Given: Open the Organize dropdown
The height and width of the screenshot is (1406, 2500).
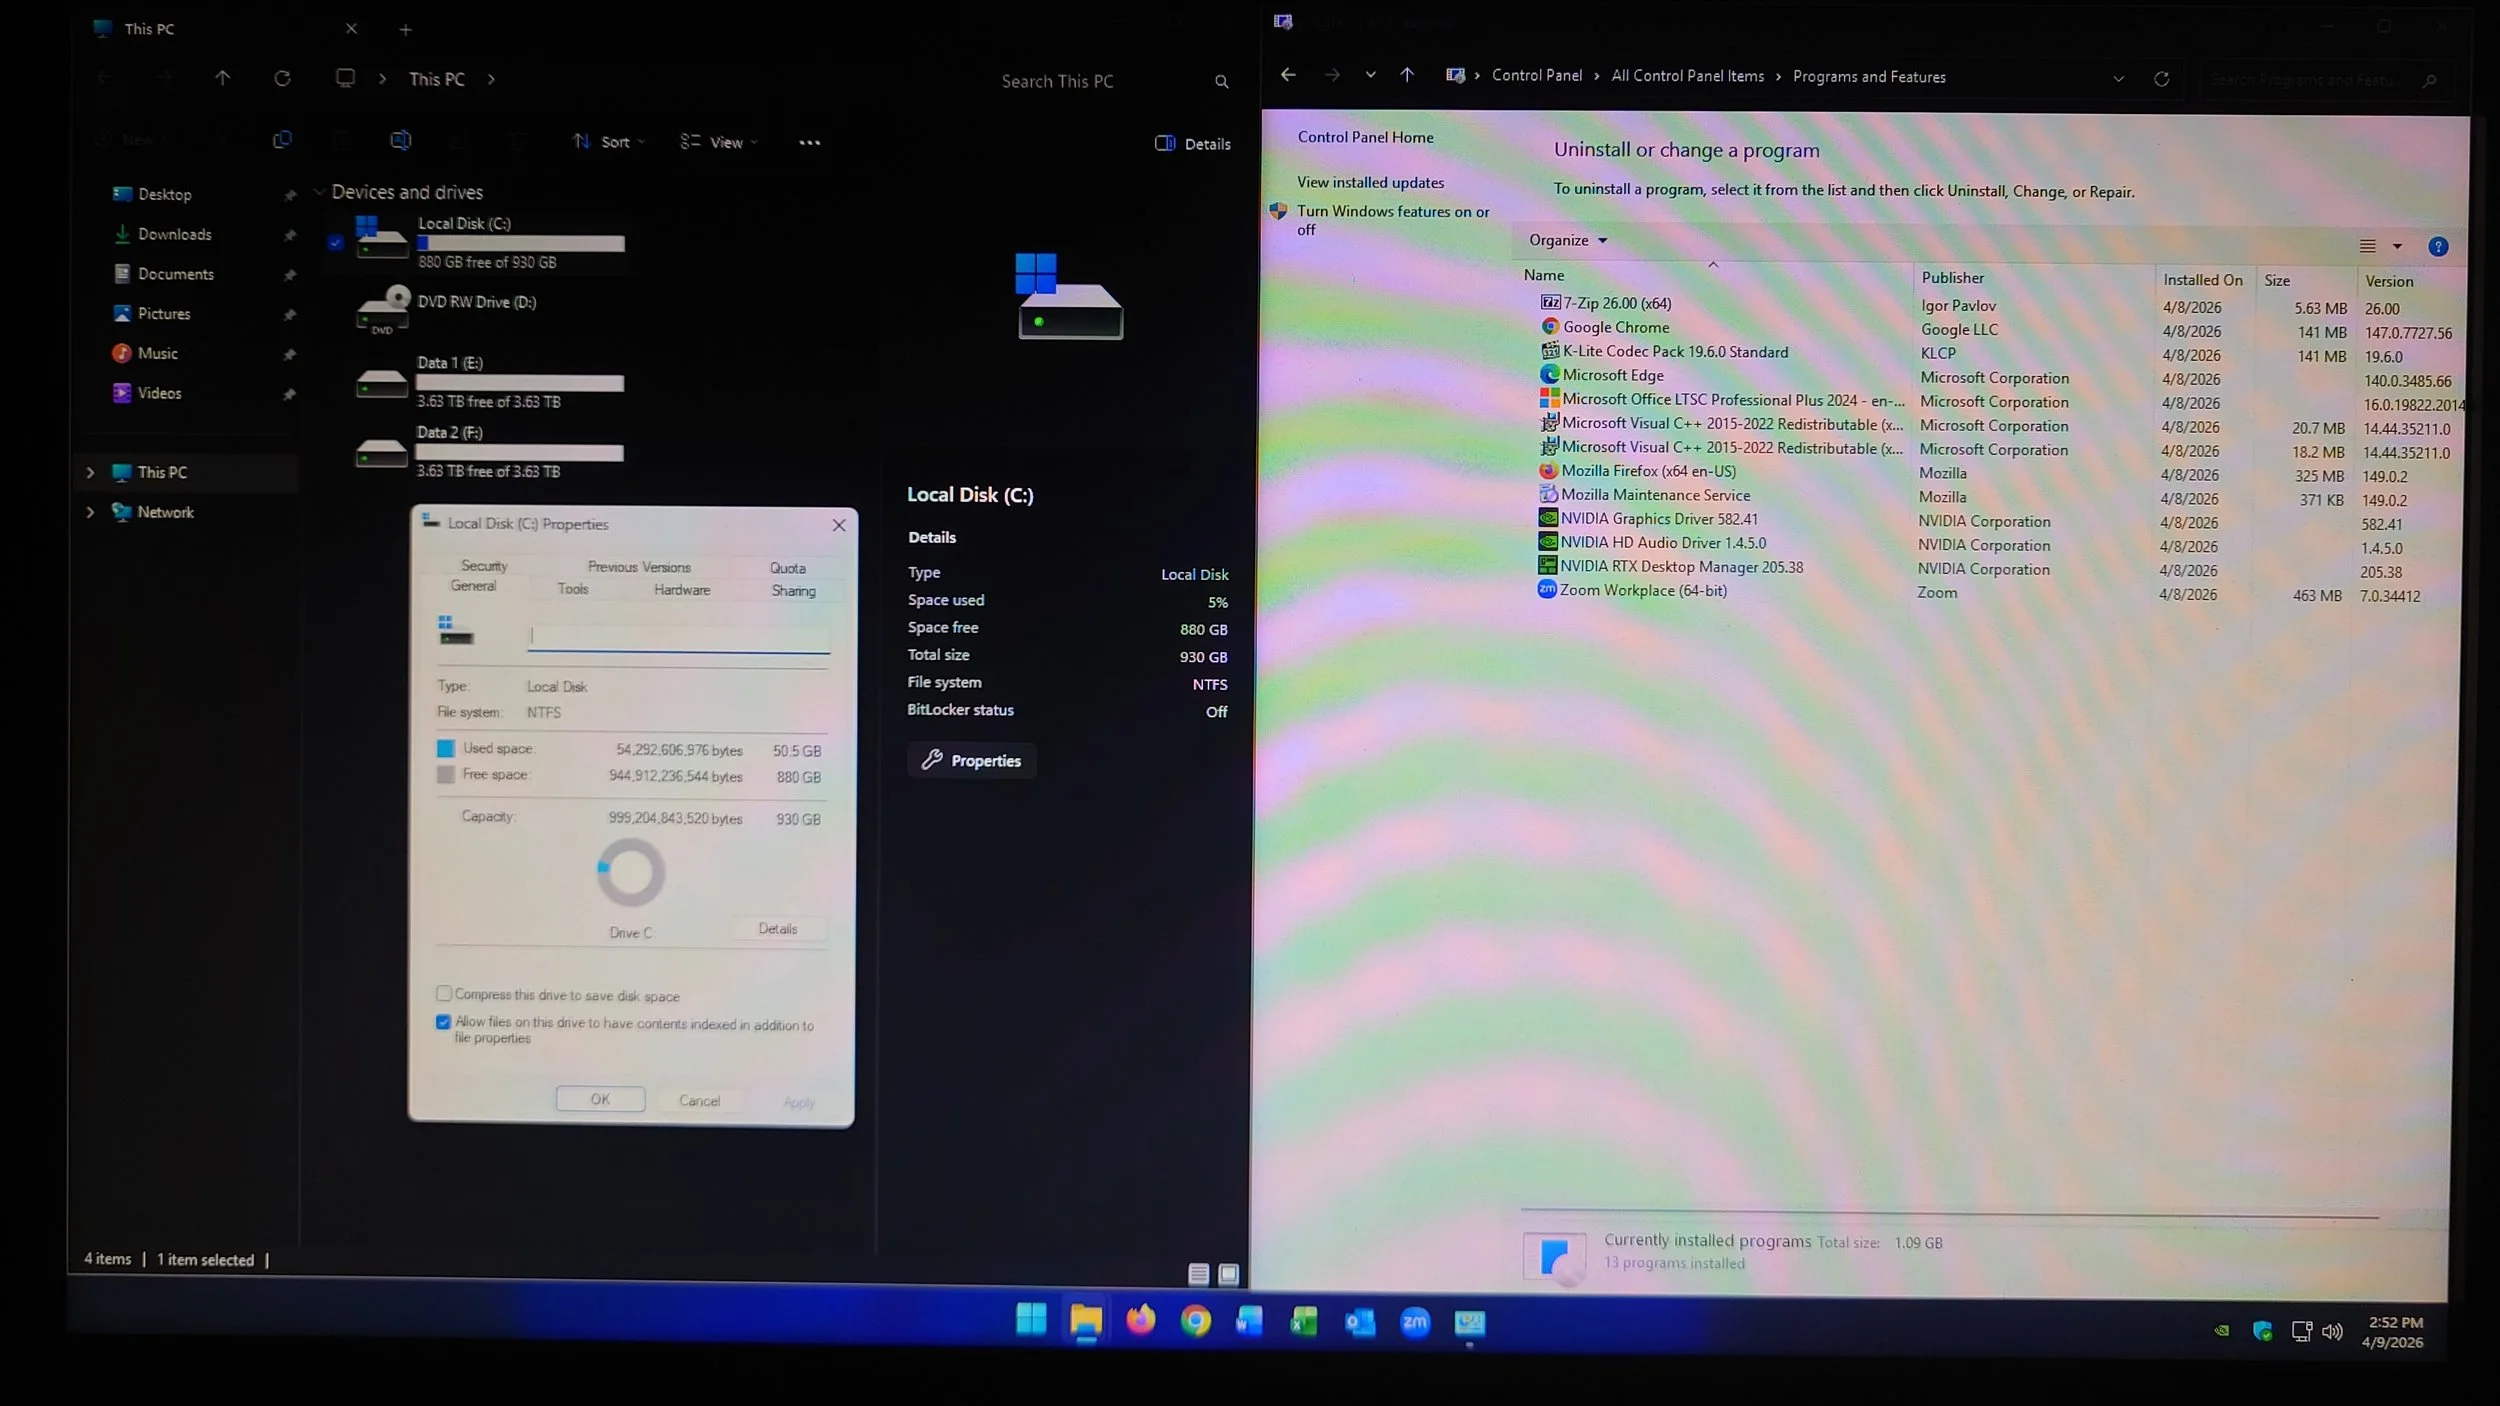Looking at the screenshot, I should tap(1567, 240).
